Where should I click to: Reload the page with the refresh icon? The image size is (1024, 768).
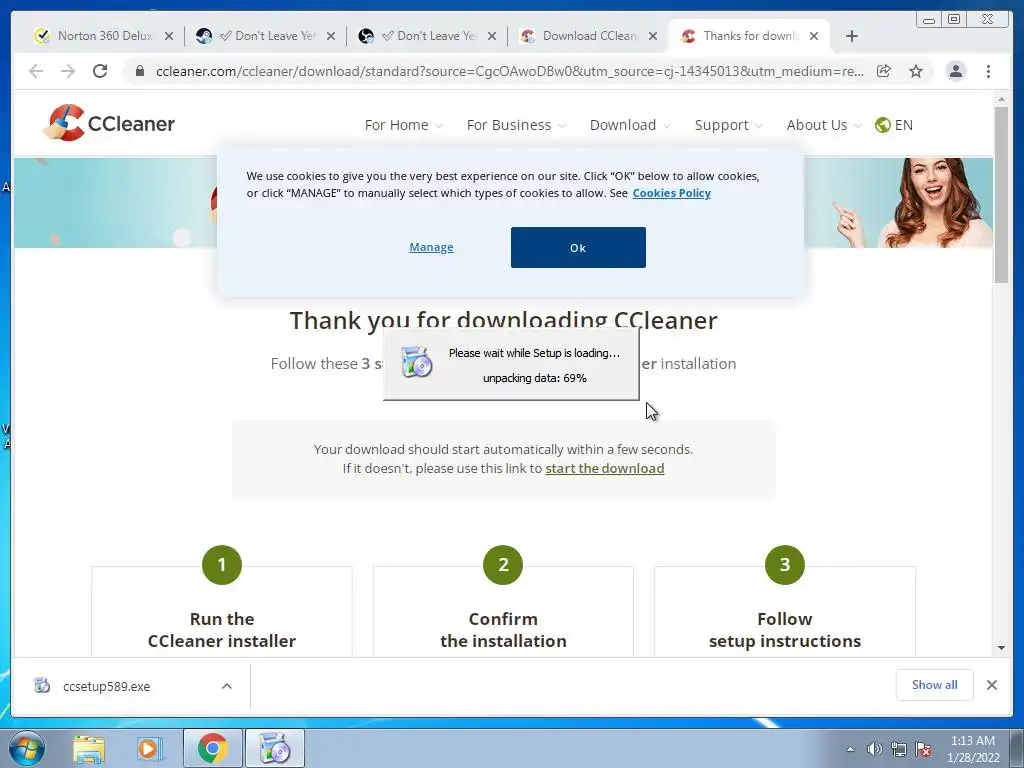(99, 71)
